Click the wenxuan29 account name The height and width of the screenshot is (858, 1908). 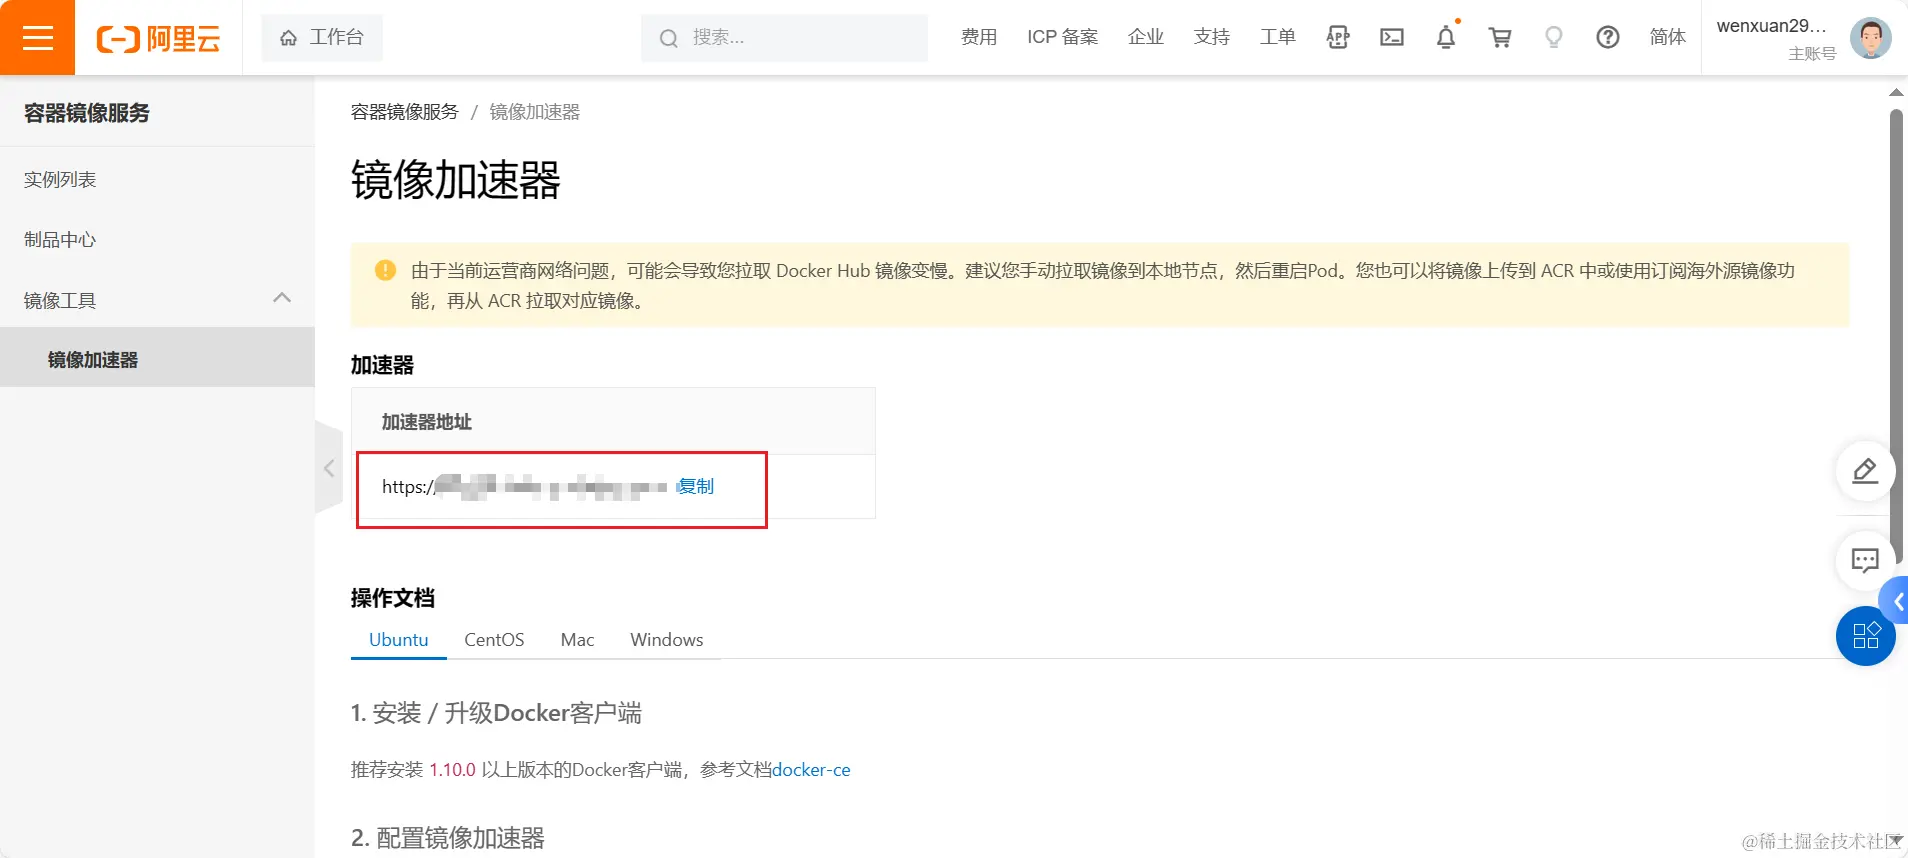(1771, 26)
